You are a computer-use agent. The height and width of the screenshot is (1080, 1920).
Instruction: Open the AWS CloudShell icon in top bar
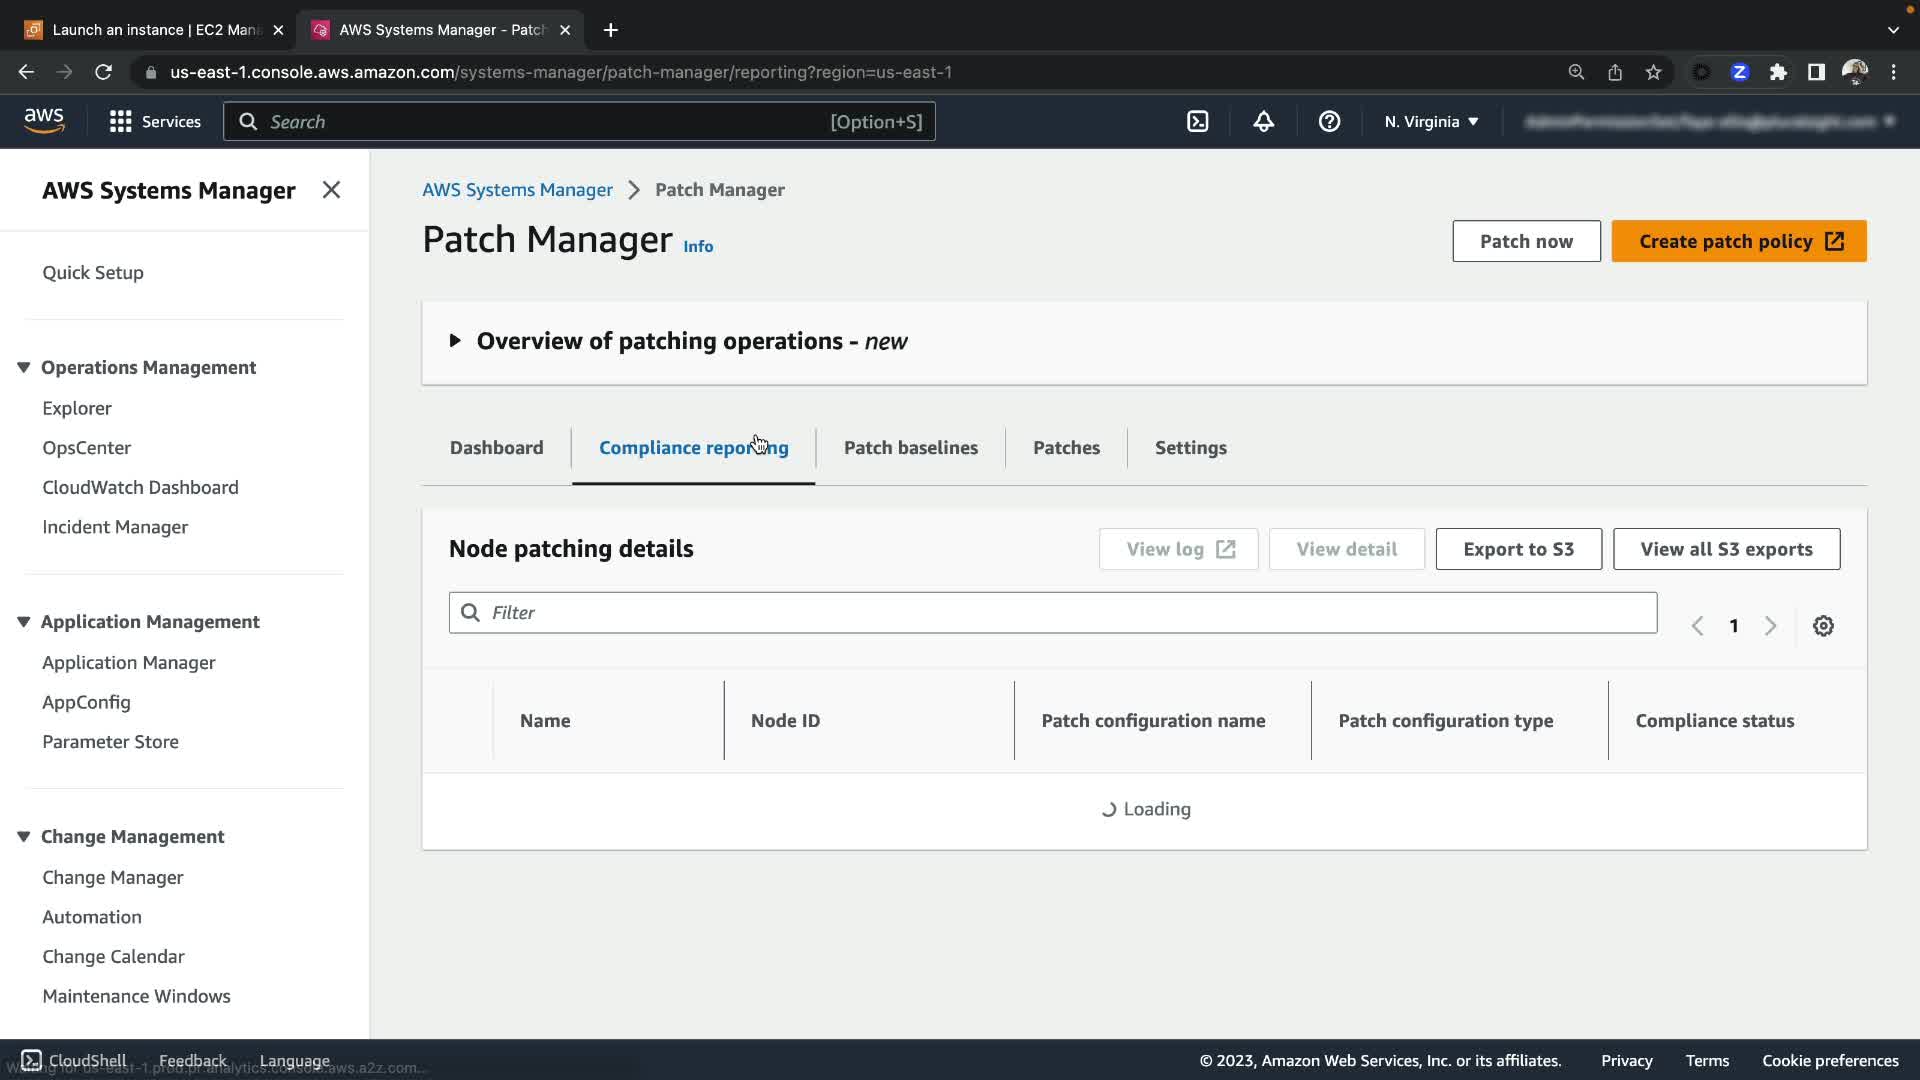pyautogui.click(x=1197, y=122)
